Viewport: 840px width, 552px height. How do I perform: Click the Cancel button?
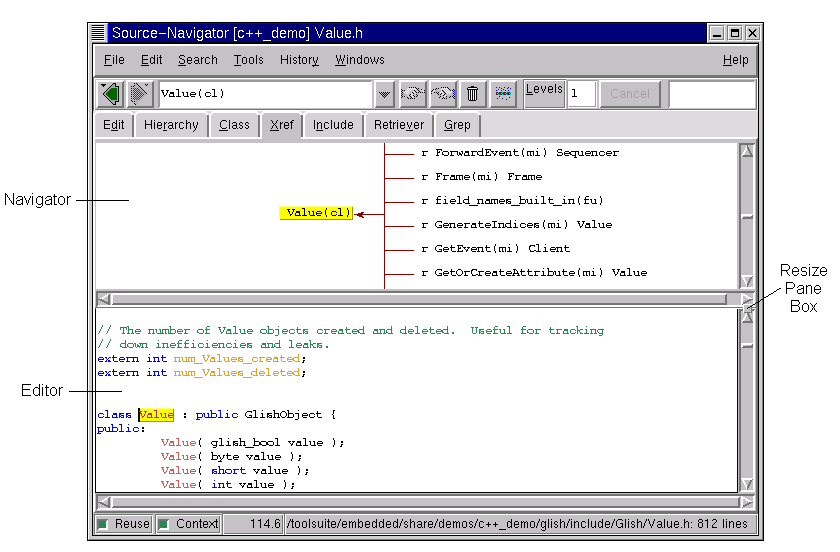(x=629, y=94)
